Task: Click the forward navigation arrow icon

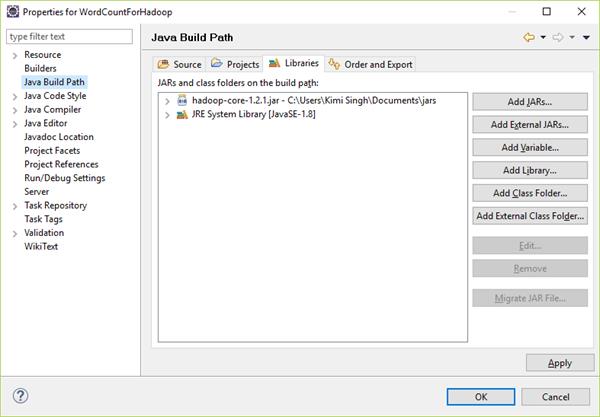Action: coord(559,37)
